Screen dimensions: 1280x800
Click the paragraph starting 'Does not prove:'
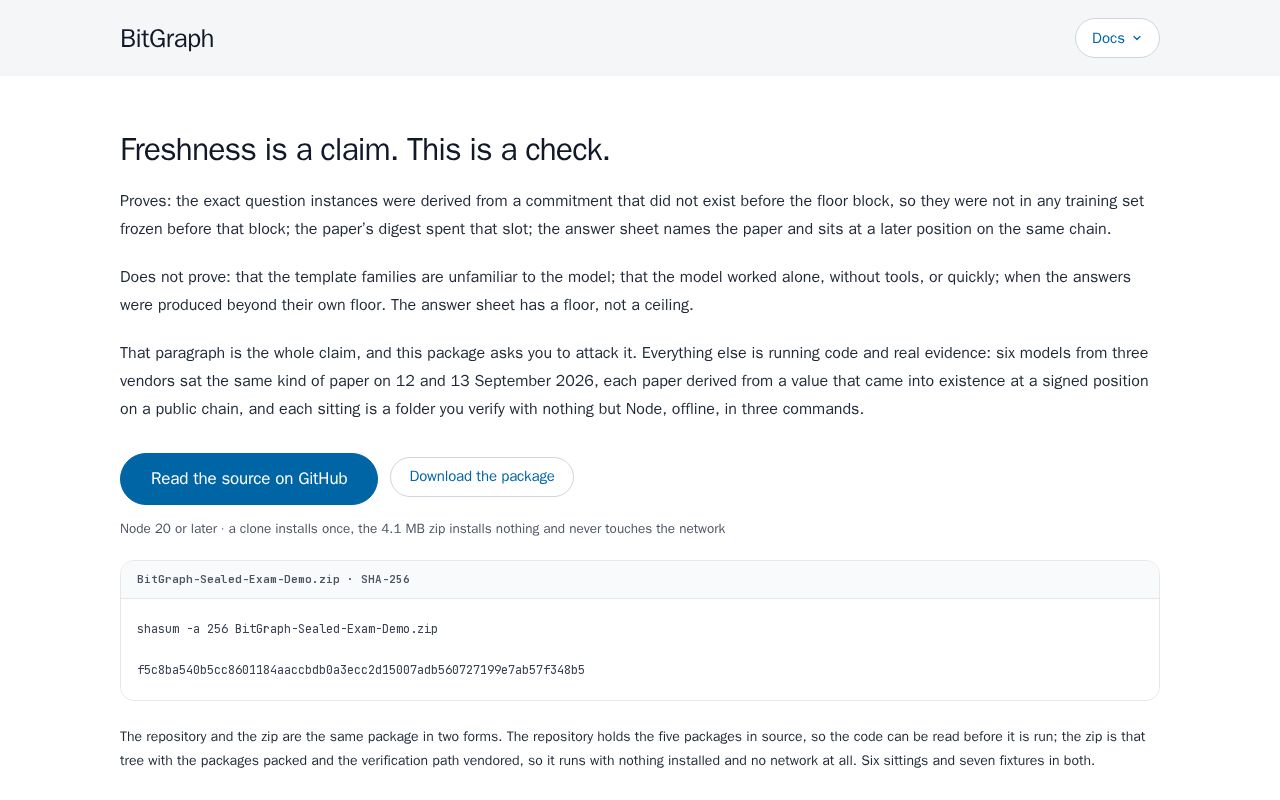[626, 291]
